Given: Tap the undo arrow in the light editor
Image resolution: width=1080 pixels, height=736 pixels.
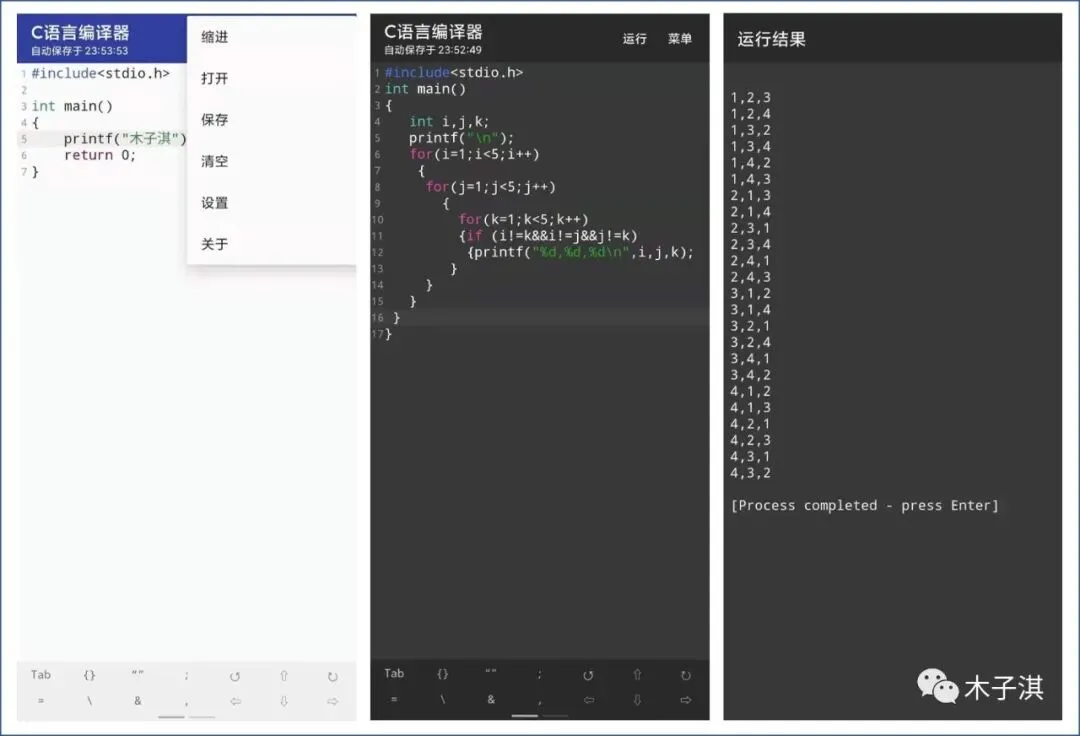Looking at the screenshot, I should [x=235, y=676].
